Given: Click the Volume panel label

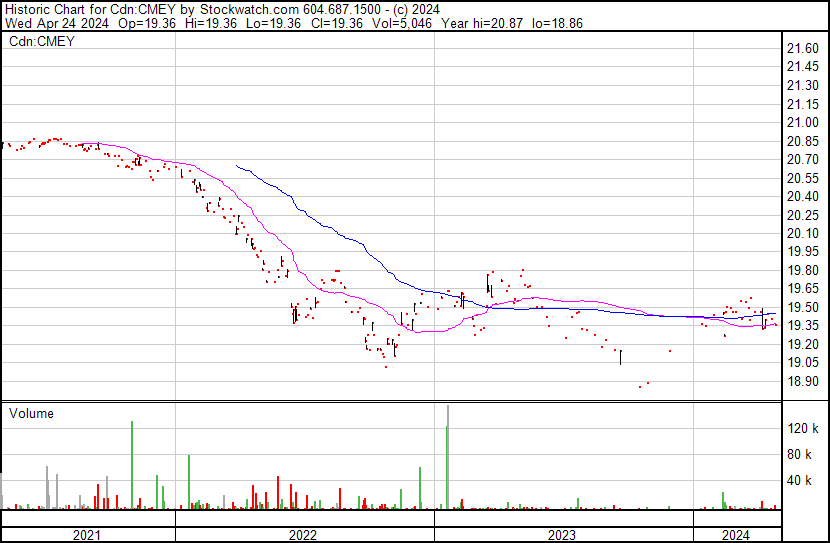Looking at the screenshot, I should tap(31, 414).
